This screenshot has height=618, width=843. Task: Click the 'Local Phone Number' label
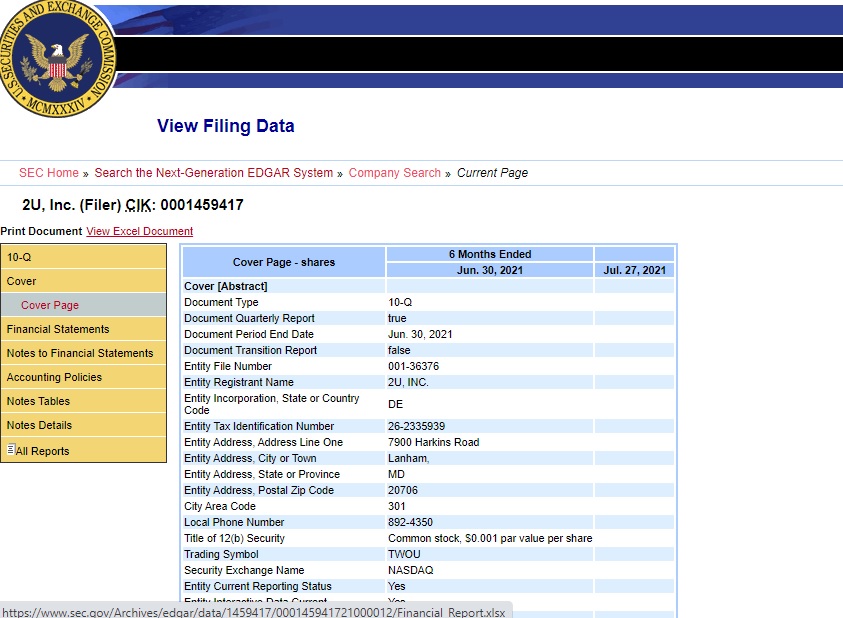point(234,522)
